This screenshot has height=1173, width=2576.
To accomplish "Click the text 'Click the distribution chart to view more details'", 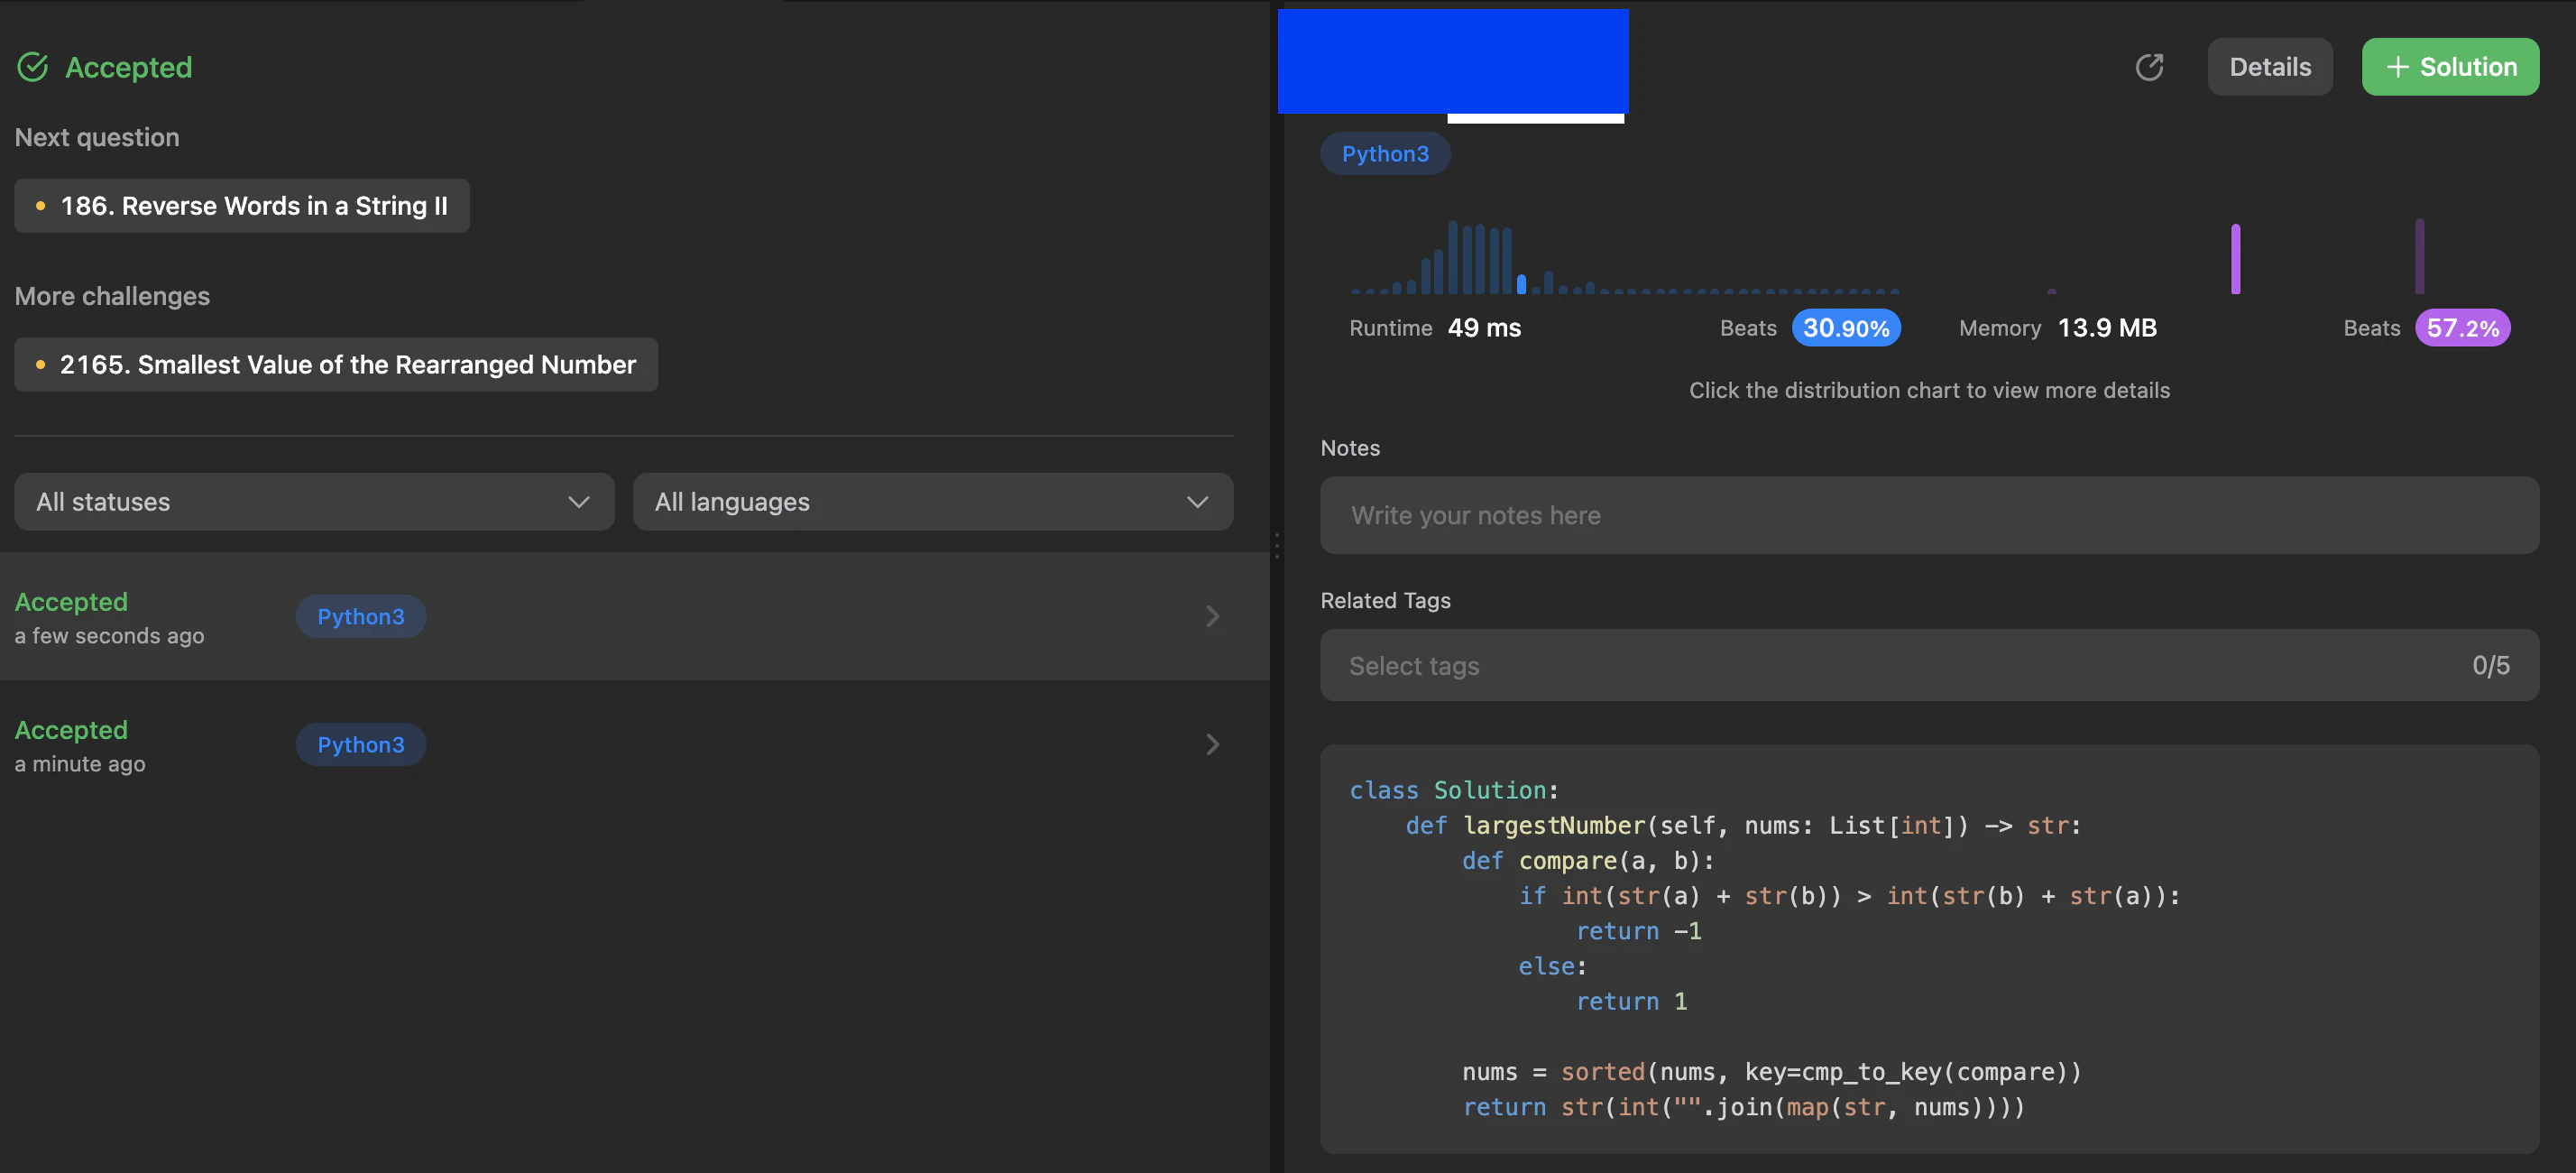I will (x=1929, y=391).
